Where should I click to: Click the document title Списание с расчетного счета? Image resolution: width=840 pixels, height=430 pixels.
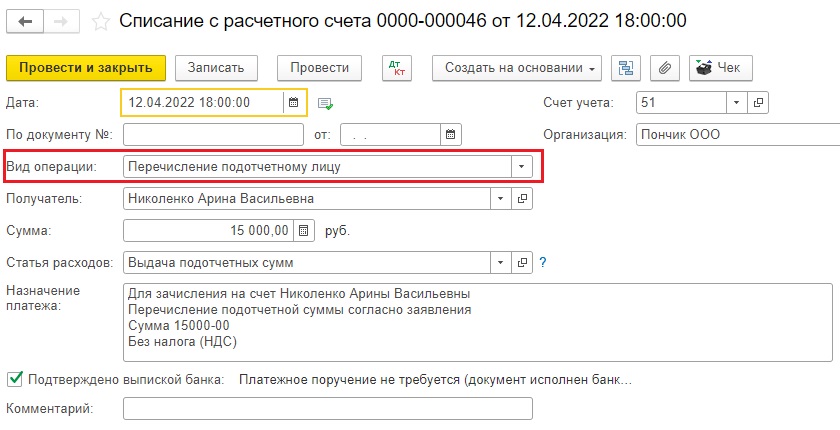point(402,21)
